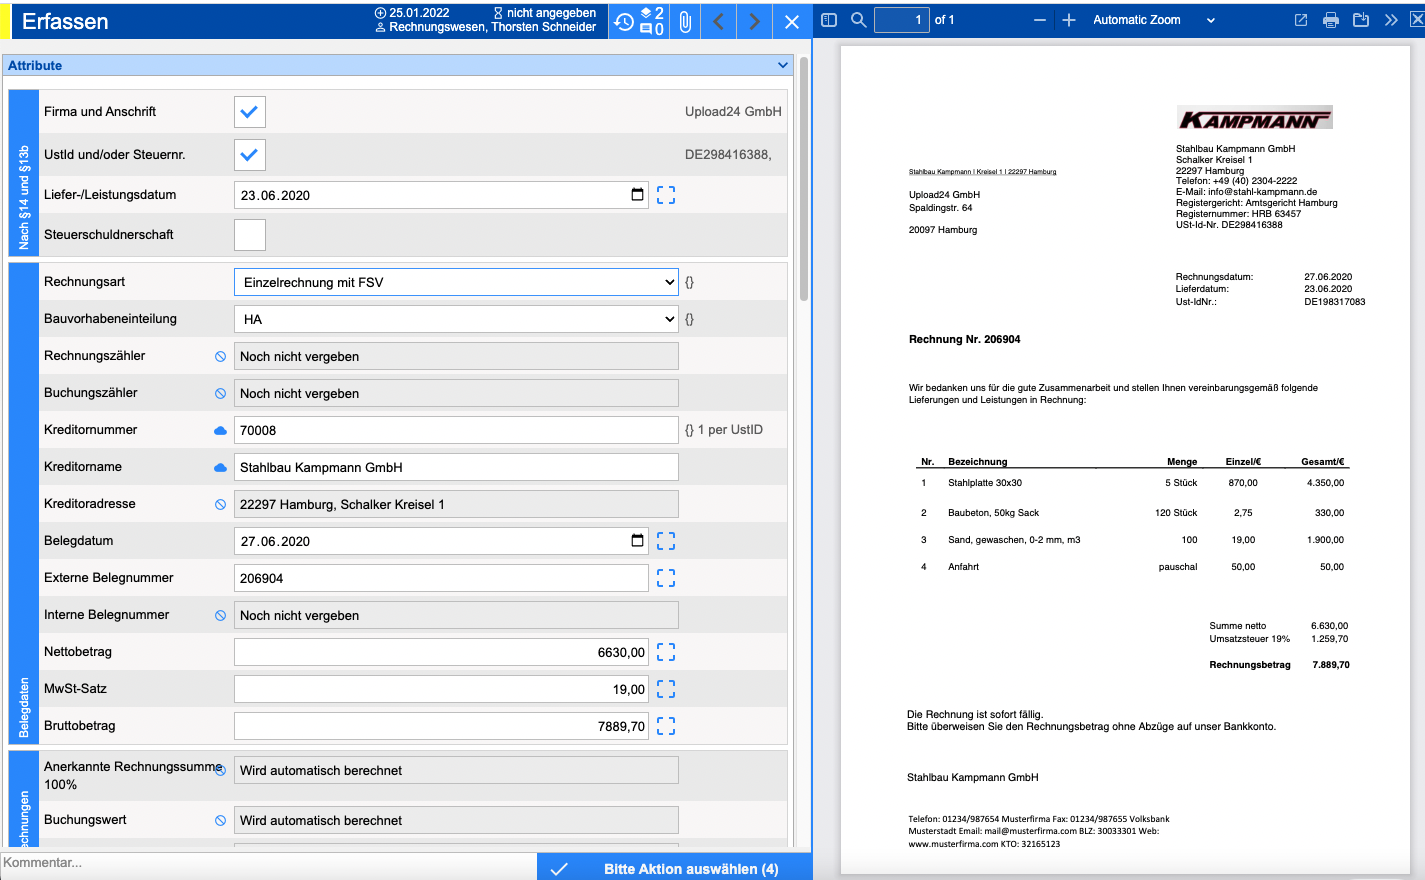Screen dimensions: 1425x880
Task: Click the Bruttobetrag field
Action: 441,726
